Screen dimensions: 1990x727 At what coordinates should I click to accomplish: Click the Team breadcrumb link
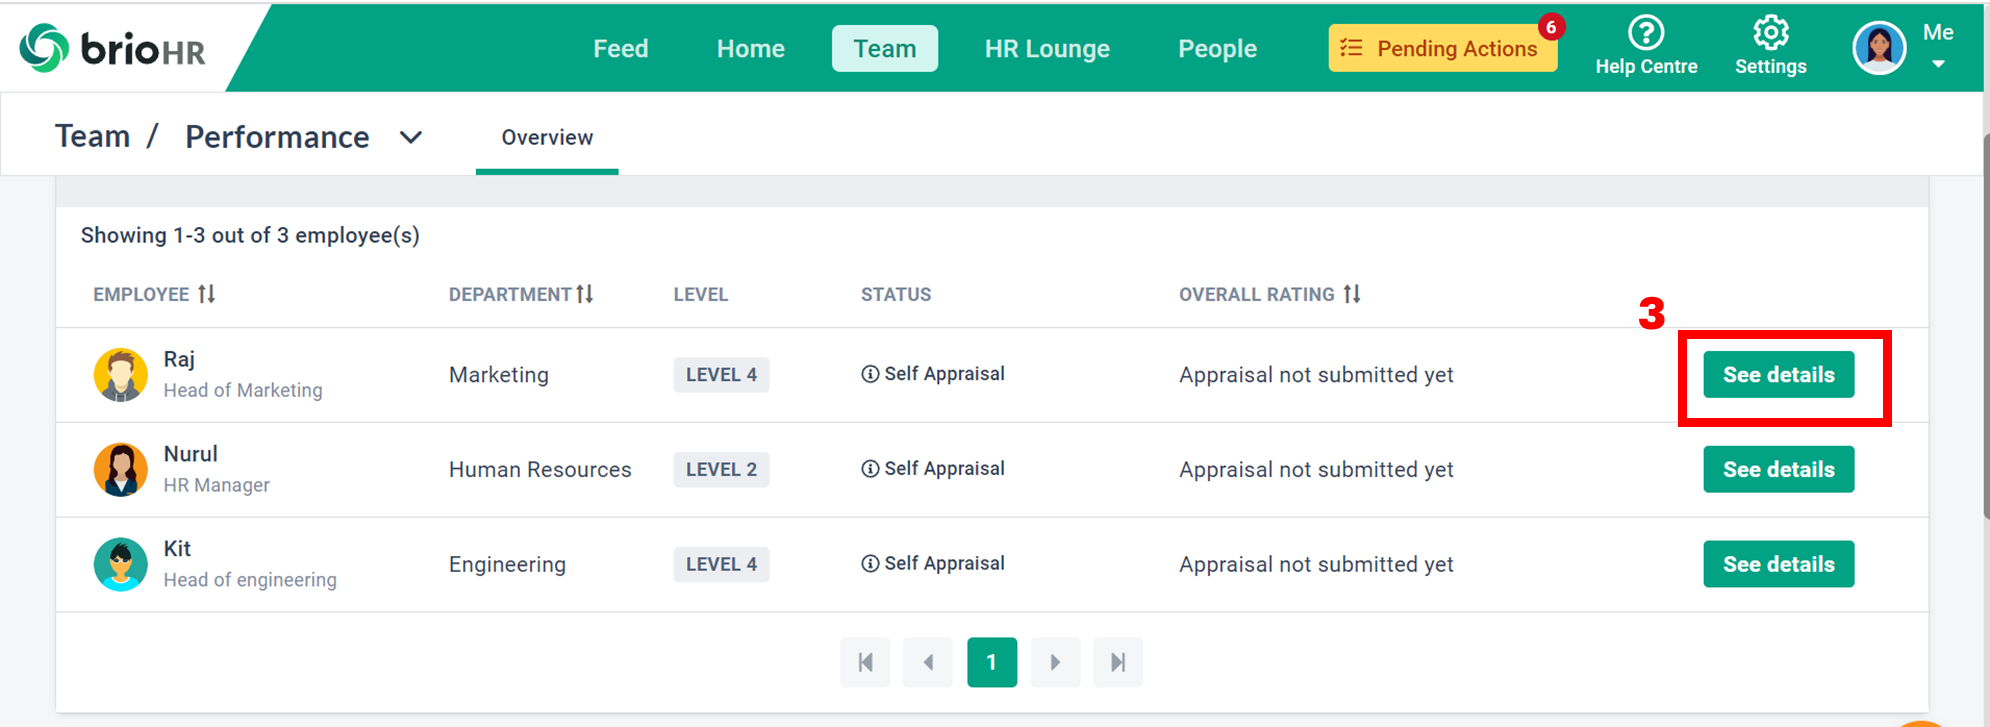(92, 136)
